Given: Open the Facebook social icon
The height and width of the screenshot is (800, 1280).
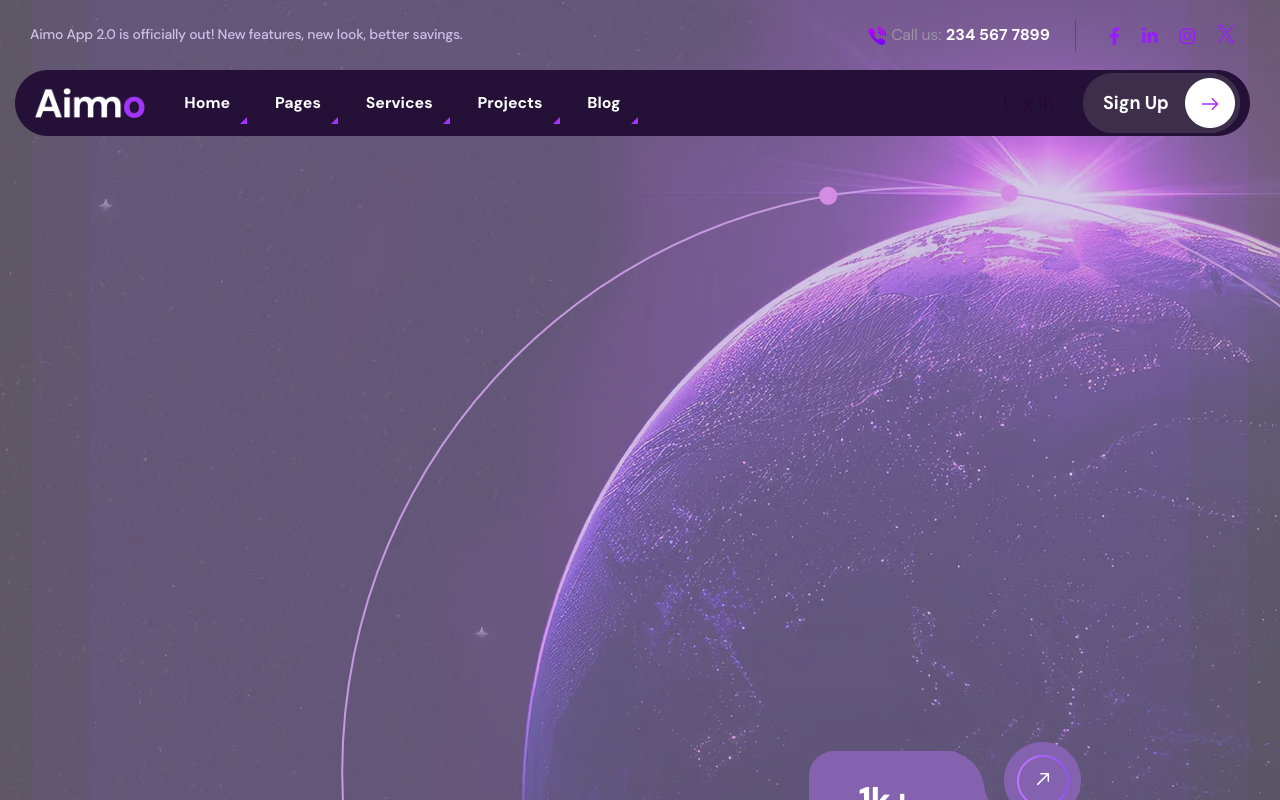Looking at the screenshot, I should coord(1114,36).
